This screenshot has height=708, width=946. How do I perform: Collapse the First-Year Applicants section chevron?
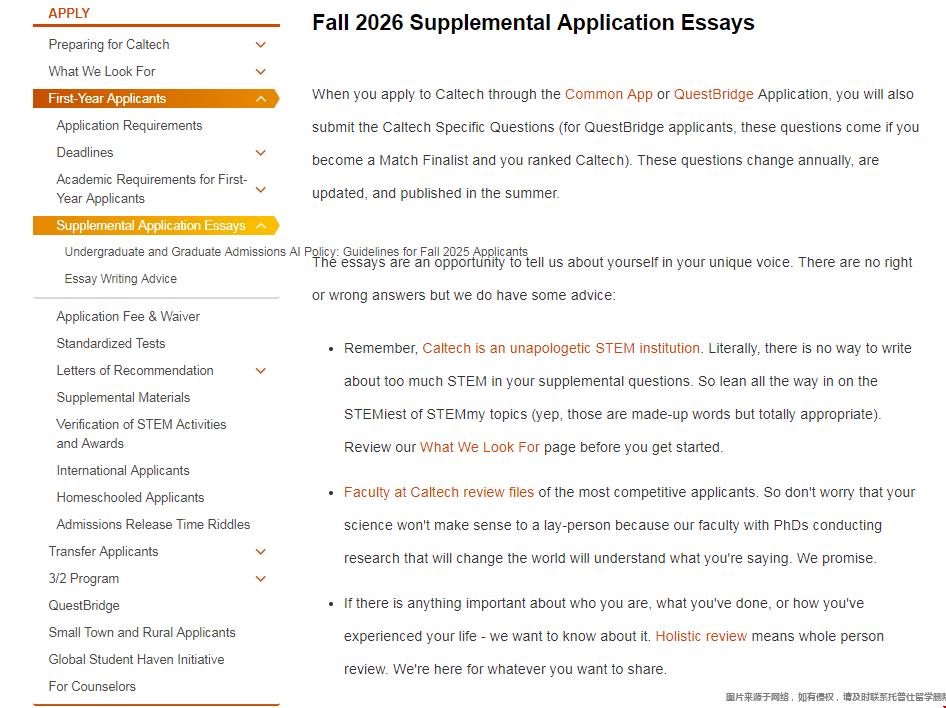[x=261, y=99]
